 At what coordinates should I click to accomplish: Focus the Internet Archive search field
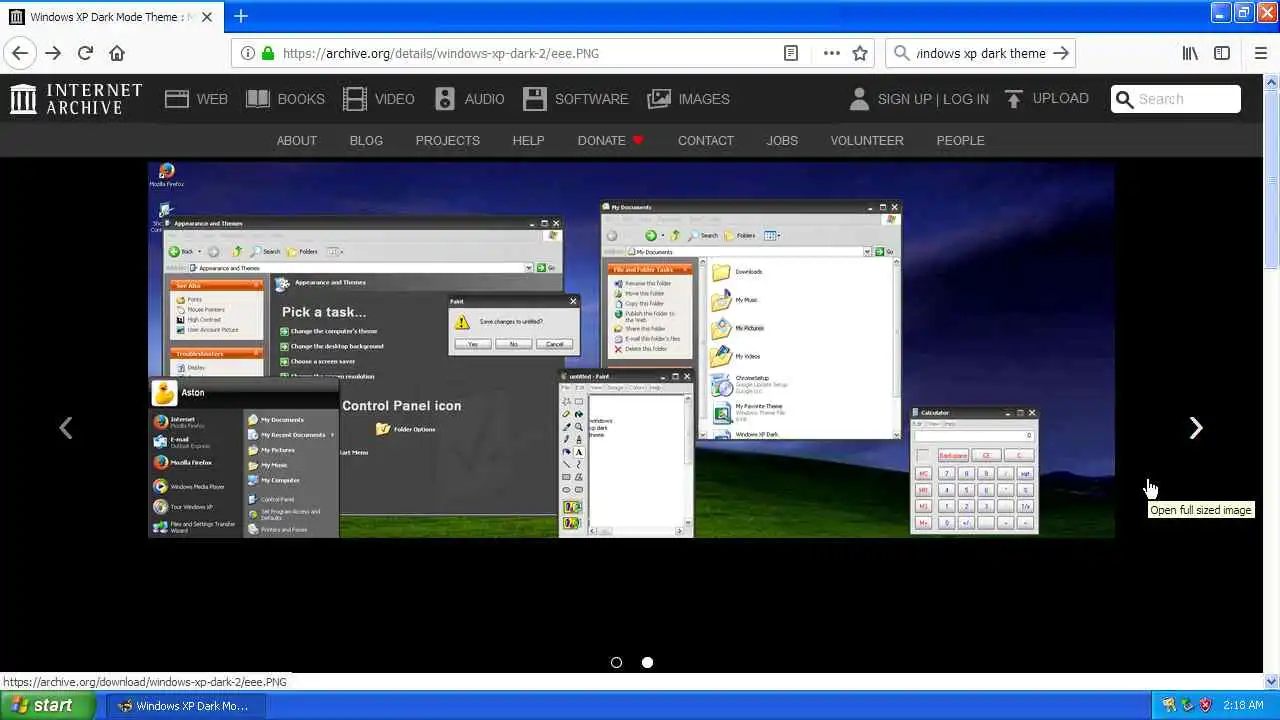click(1176, 99)
